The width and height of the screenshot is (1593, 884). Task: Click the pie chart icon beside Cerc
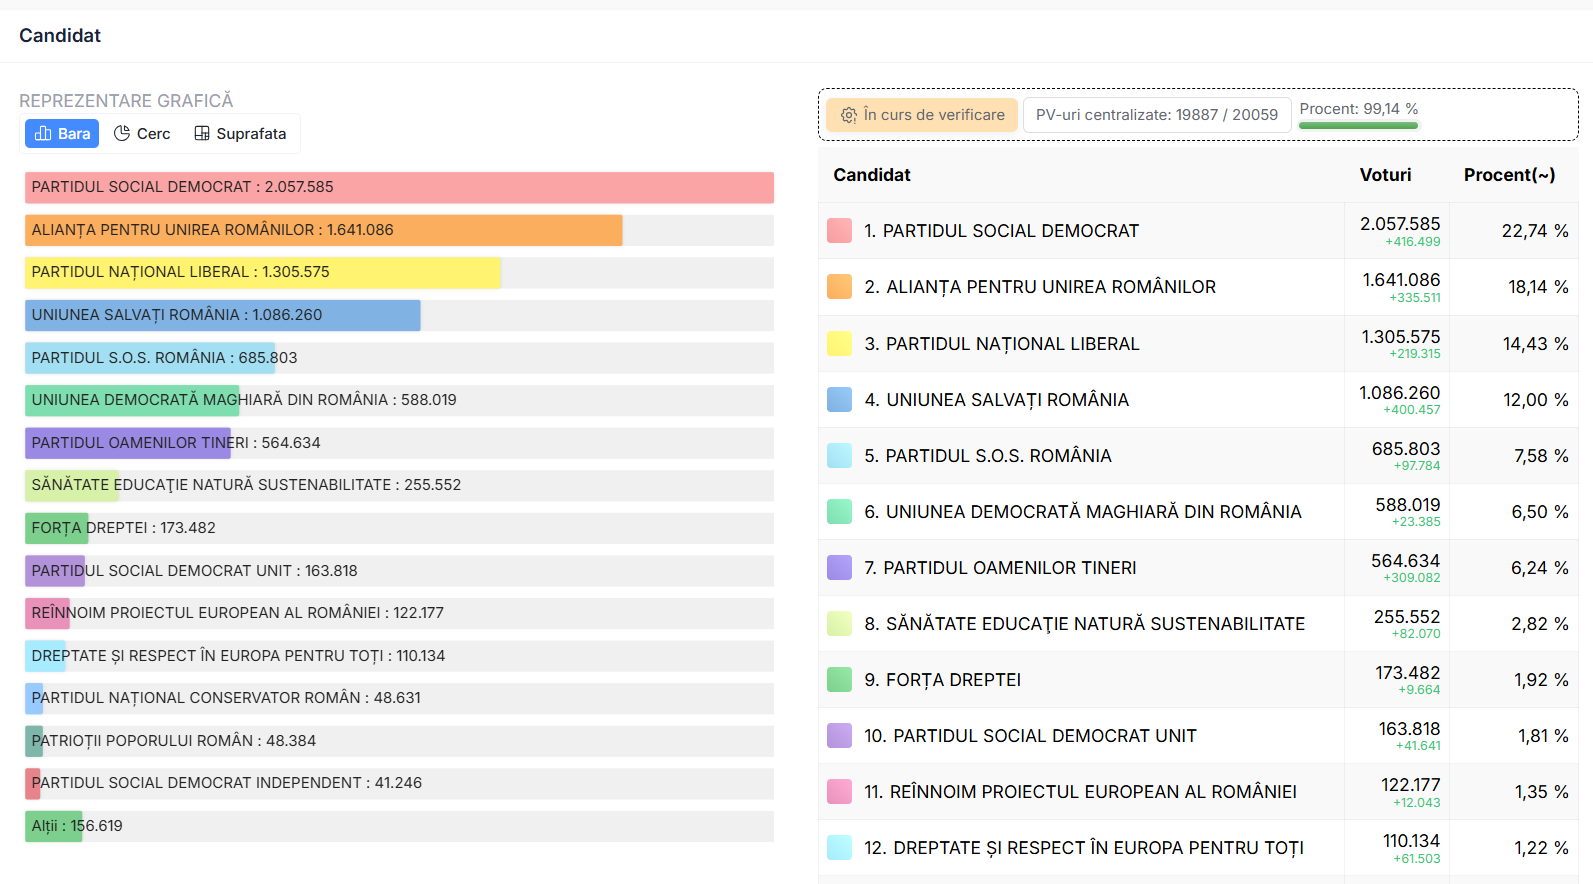coord(122,133)
